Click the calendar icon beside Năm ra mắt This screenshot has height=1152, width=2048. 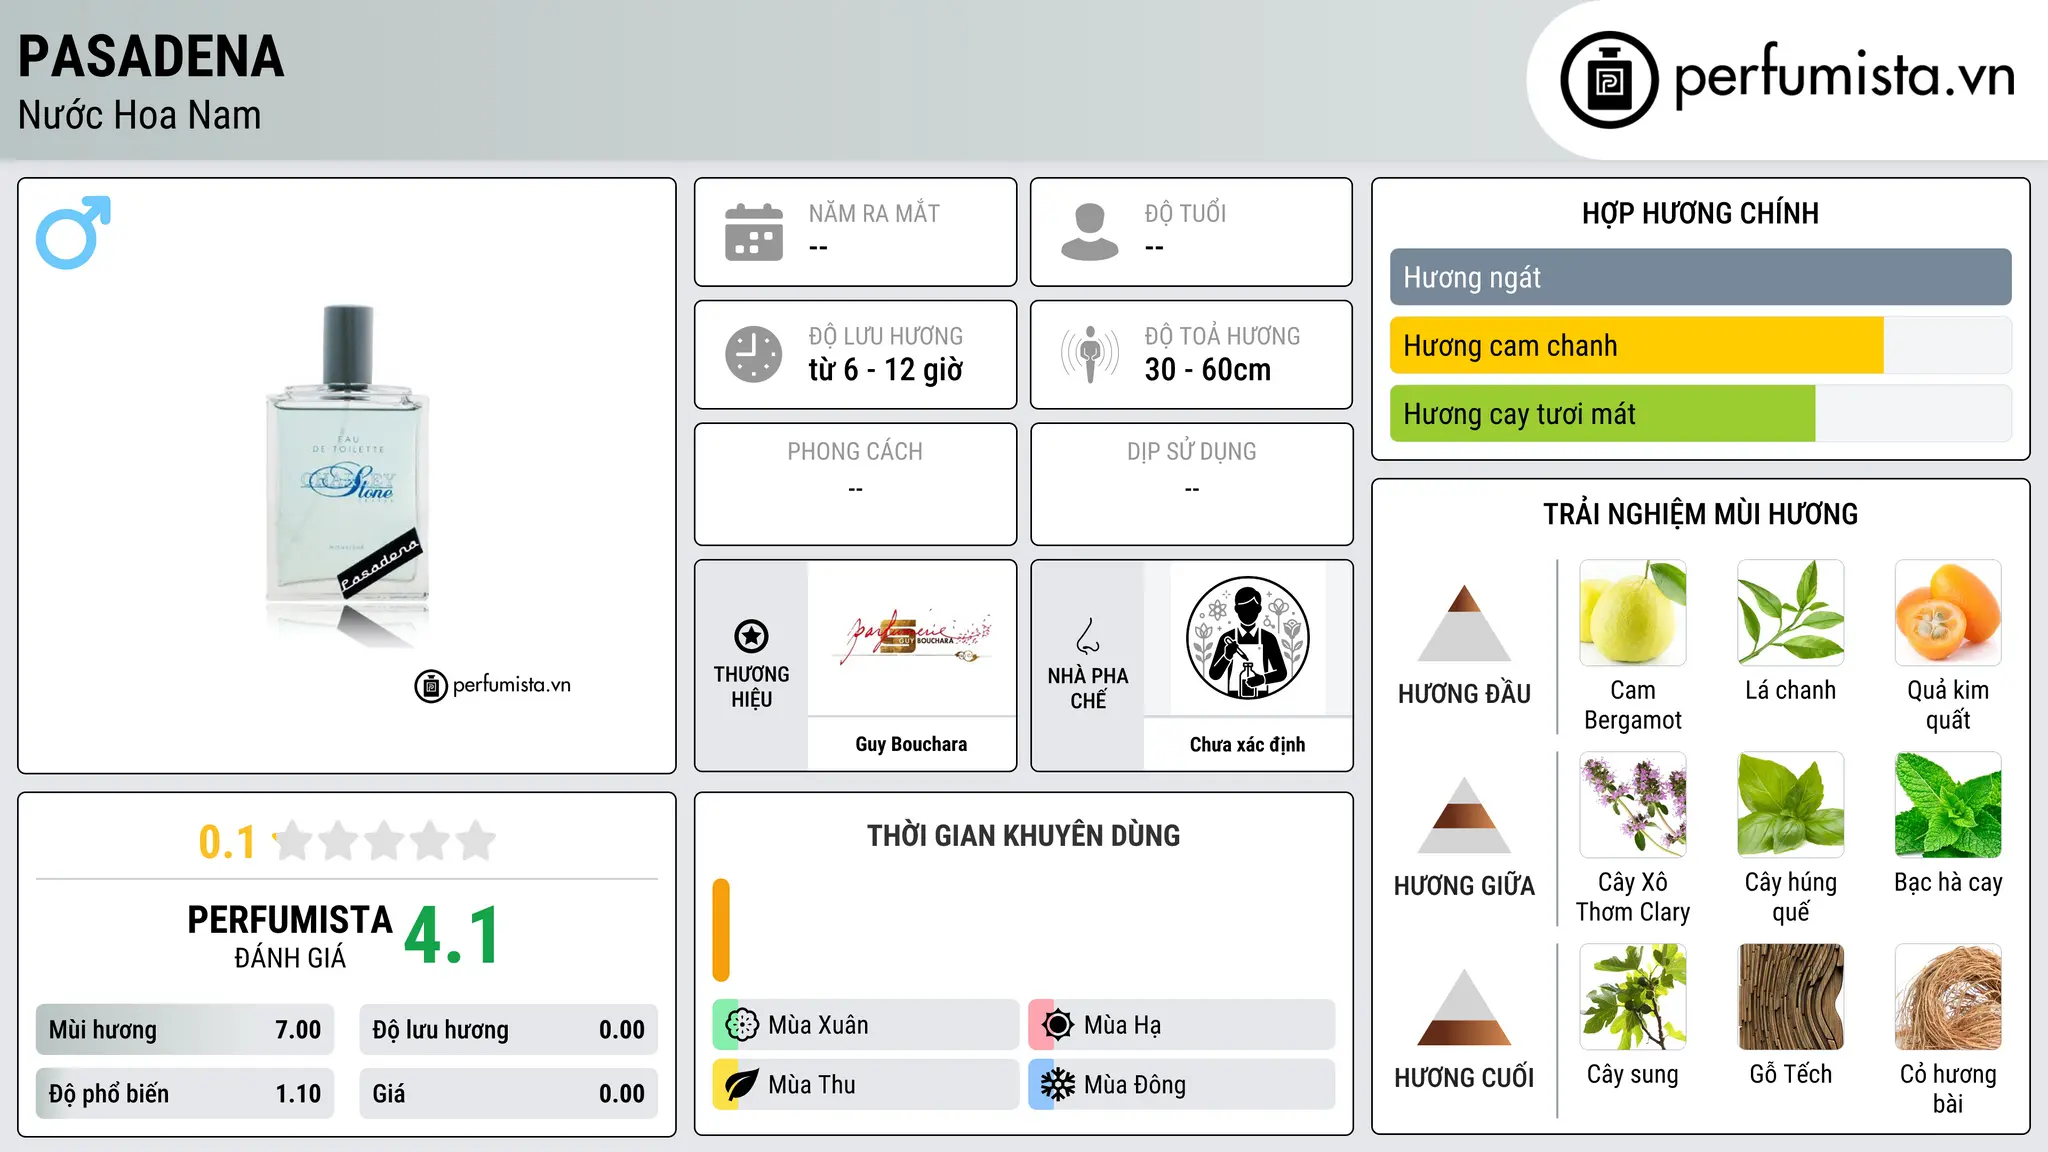click(x=754, y=232)
